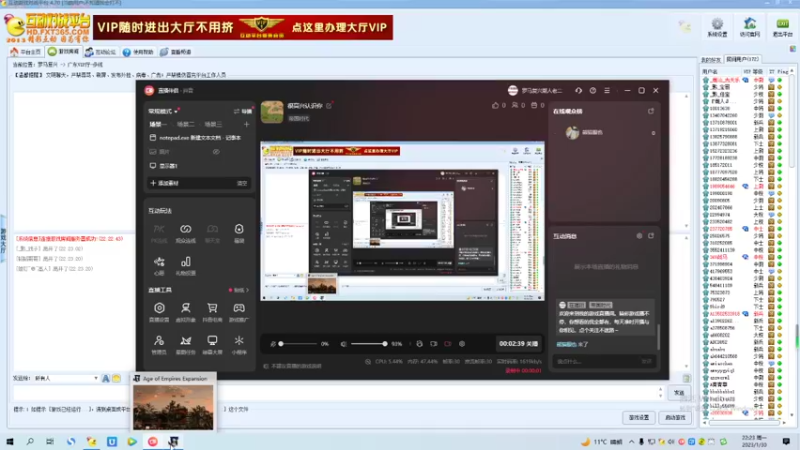Edit the stream title pencil icon

tap(329, 106)
